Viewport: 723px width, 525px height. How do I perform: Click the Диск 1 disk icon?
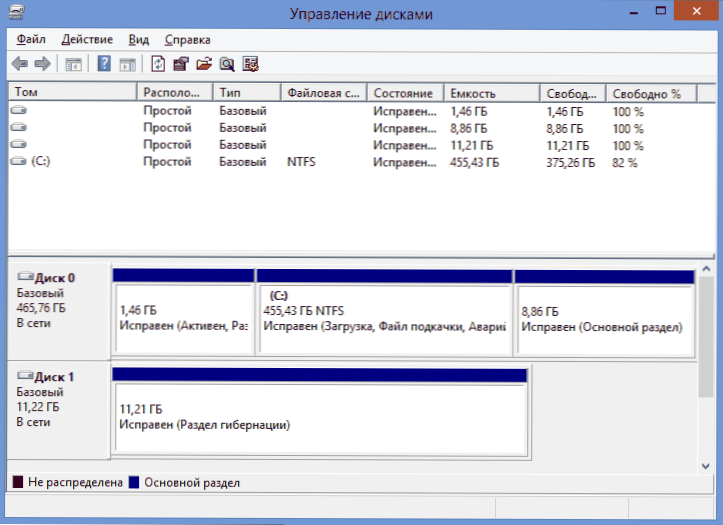[25, 376]
